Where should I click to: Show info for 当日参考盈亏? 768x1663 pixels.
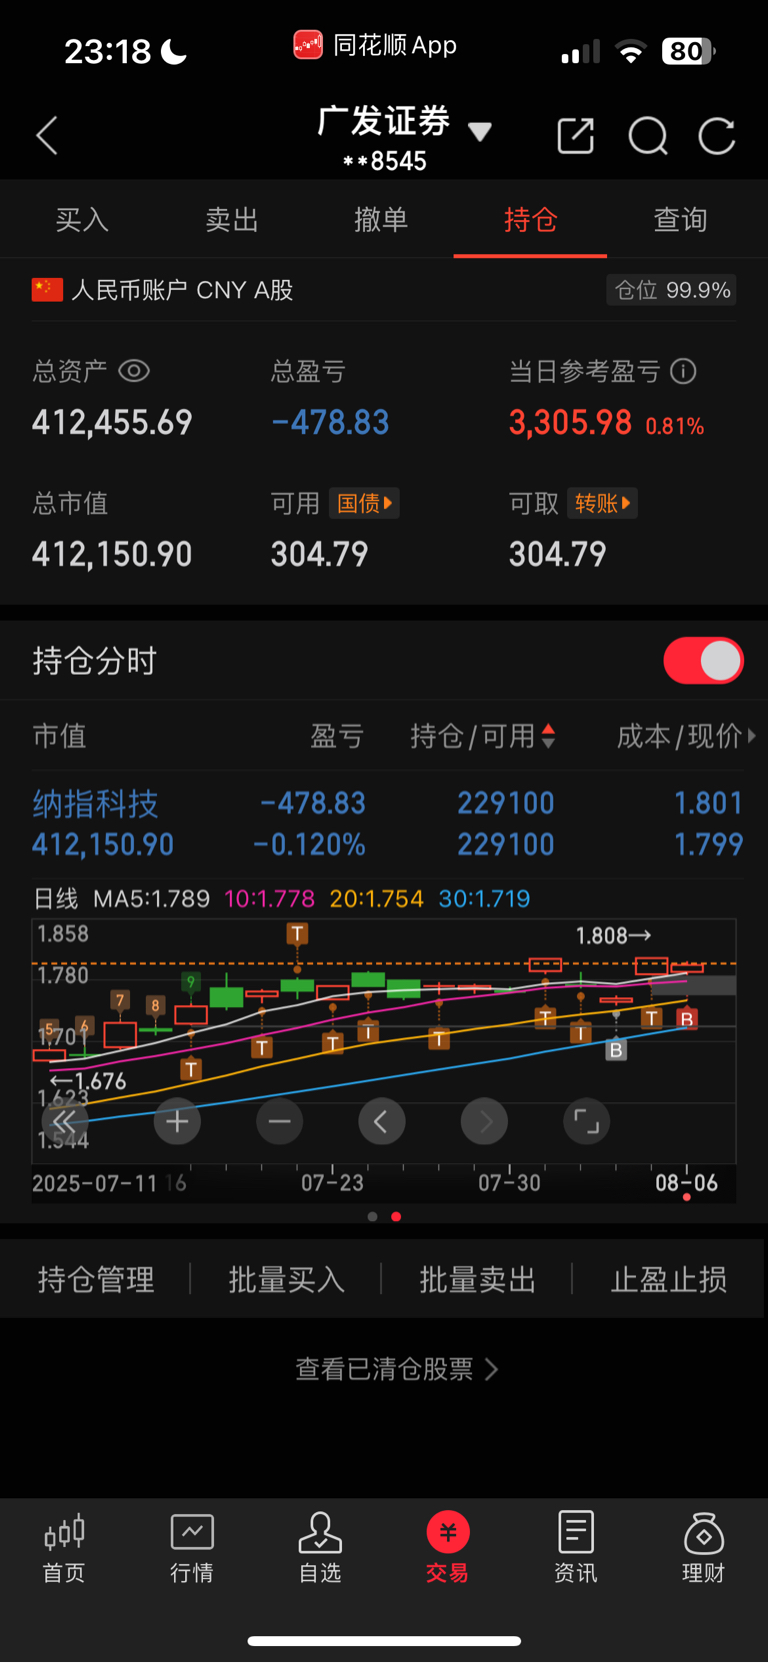[683, 371]
